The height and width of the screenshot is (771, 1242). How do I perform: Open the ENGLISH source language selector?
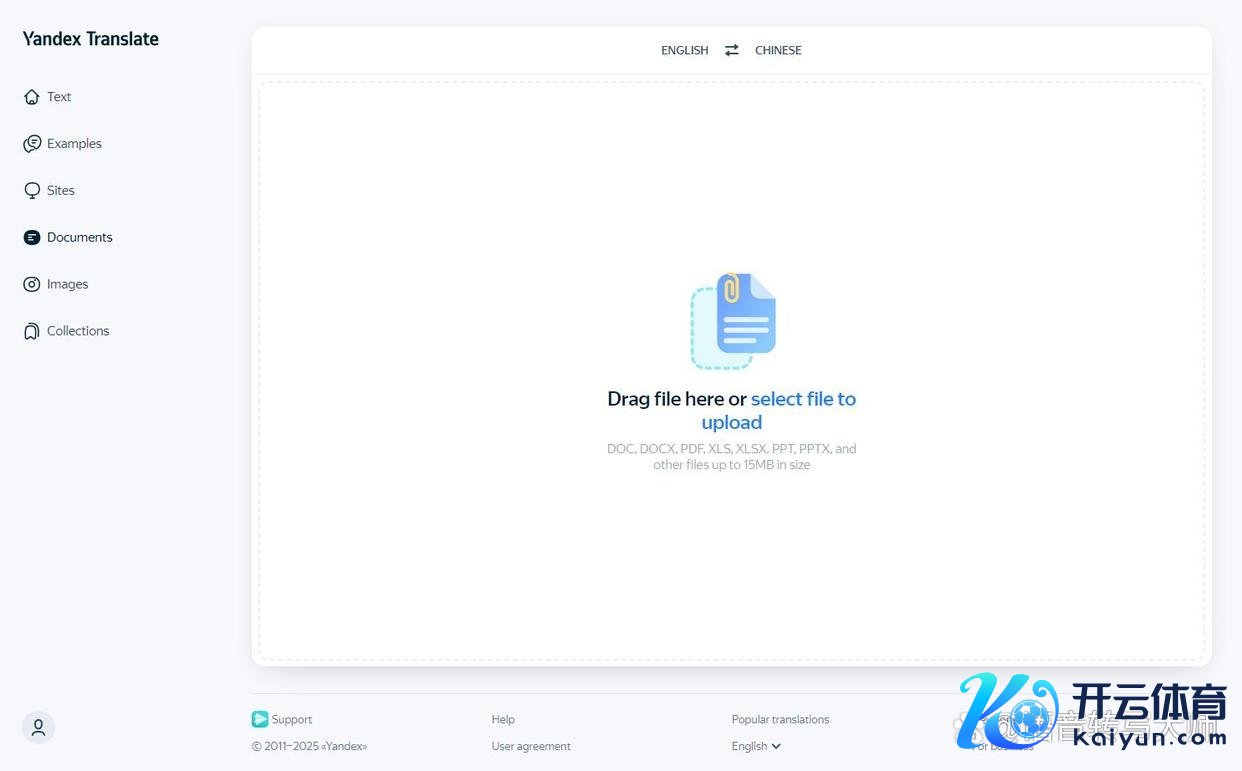click(684, 50)
